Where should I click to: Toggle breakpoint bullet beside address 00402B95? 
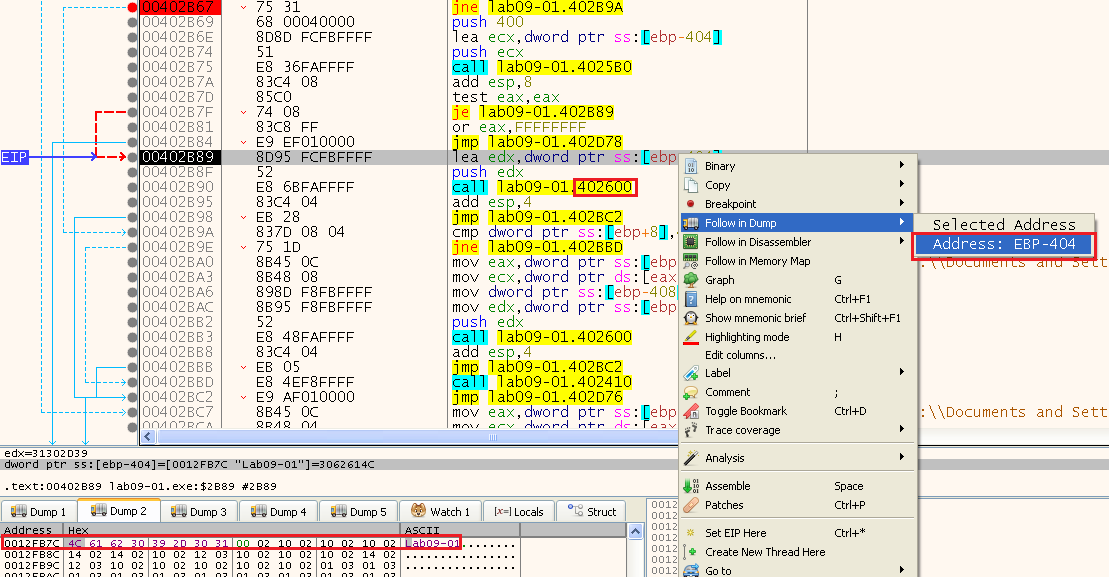132,202
